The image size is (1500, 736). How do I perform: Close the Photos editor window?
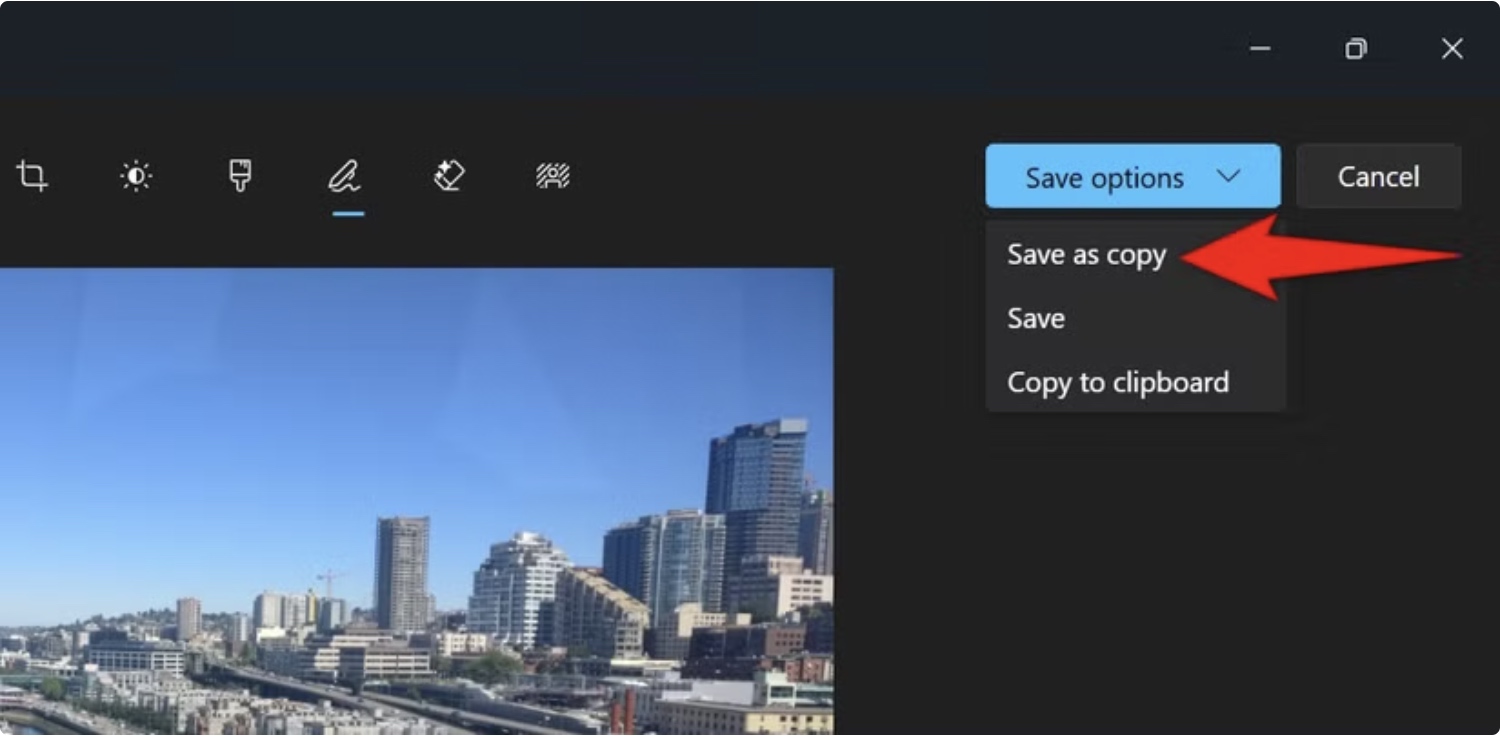[1452, 49]
